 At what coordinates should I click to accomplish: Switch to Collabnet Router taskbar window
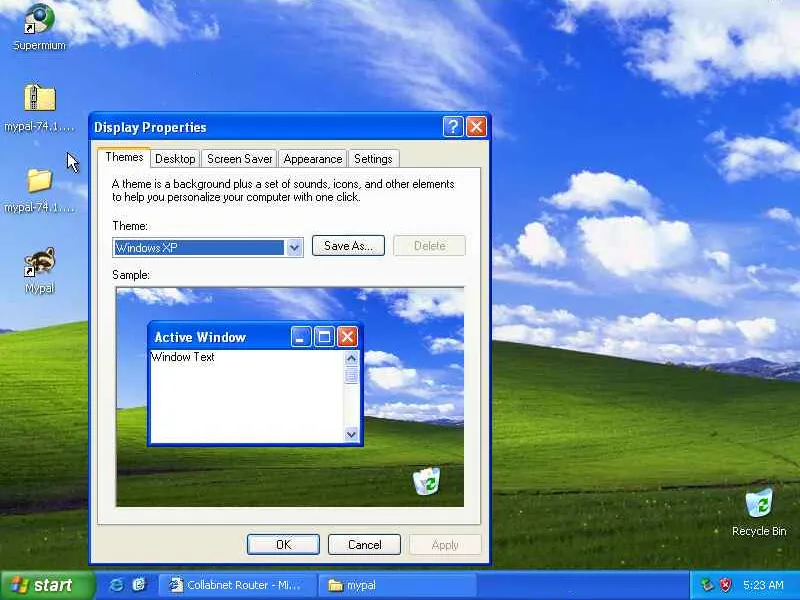click(x=236, y=585)
